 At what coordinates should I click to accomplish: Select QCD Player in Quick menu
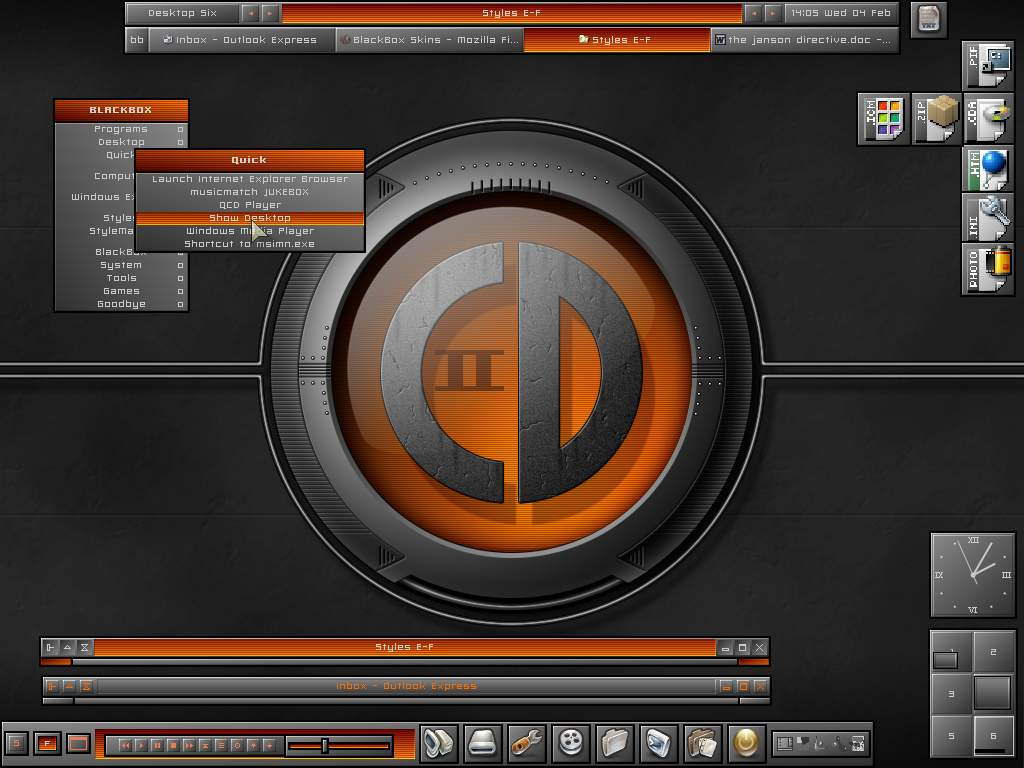(249, 205)
